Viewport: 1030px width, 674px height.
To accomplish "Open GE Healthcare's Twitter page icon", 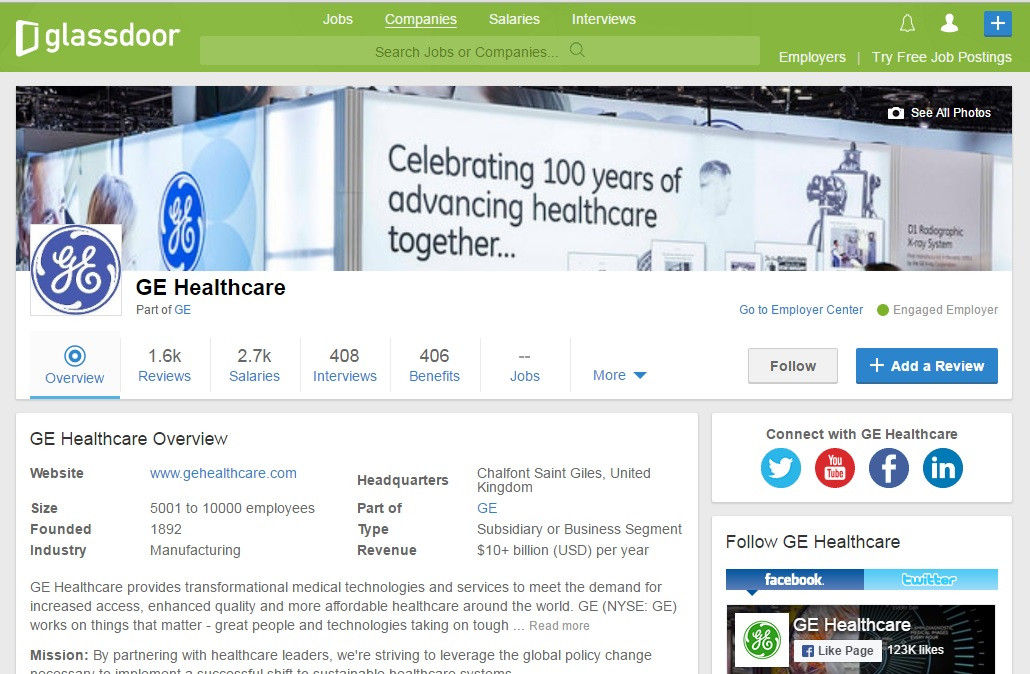I will tap(780, 468).
